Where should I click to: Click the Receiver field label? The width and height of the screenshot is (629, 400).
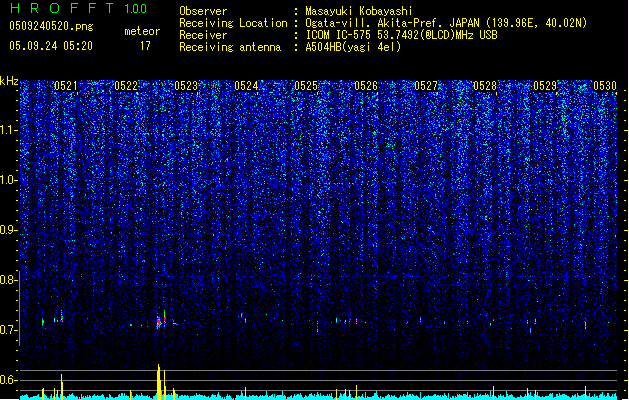click(x=203, y=35)
